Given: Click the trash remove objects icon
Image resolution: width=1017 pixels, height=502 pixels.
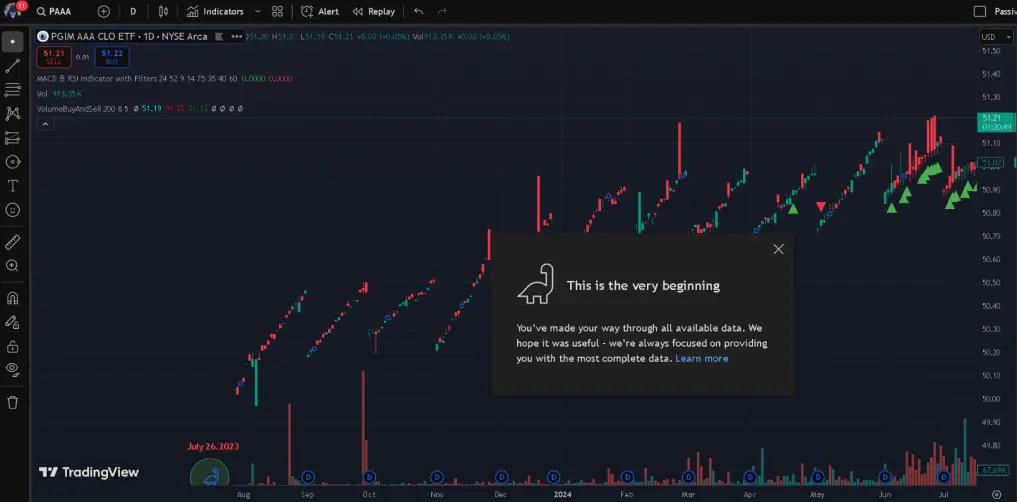Looking at the screenshot, I should (12, 402).
